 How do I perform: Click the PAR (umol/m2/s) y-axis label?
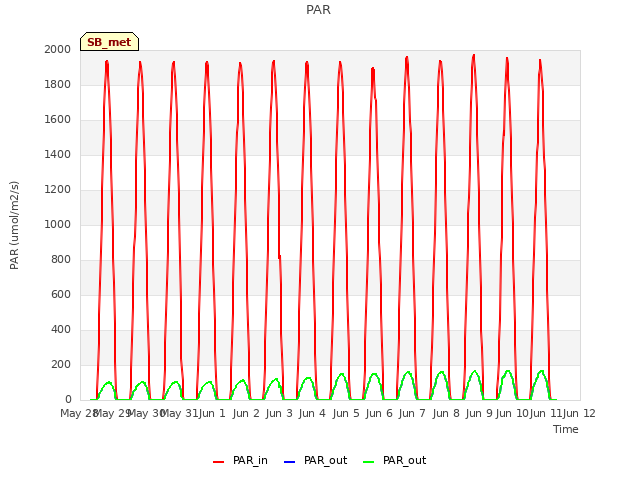point(14,225)
